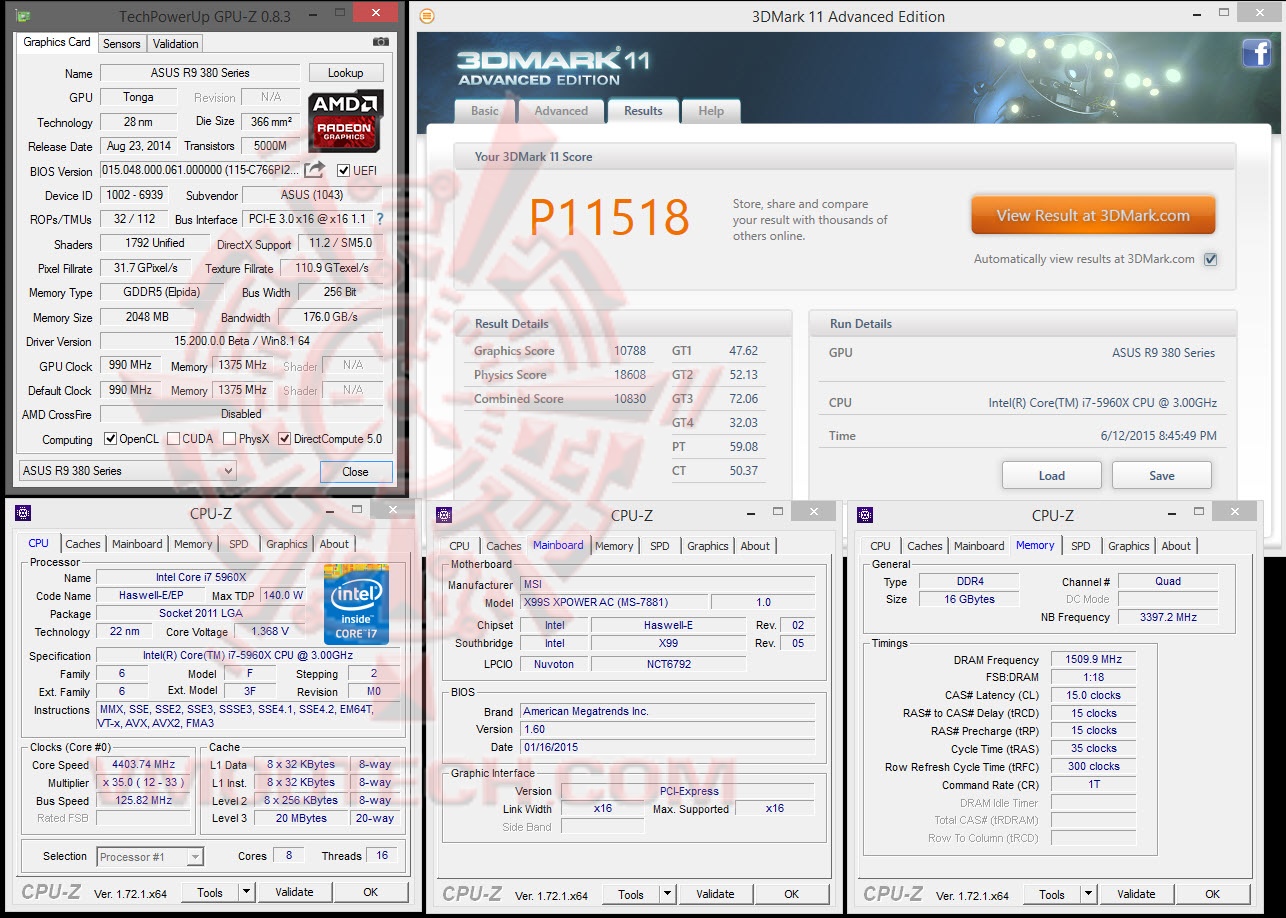
Task: Open the Validation tab in GPU-Z
Action: tap(176, 44)
